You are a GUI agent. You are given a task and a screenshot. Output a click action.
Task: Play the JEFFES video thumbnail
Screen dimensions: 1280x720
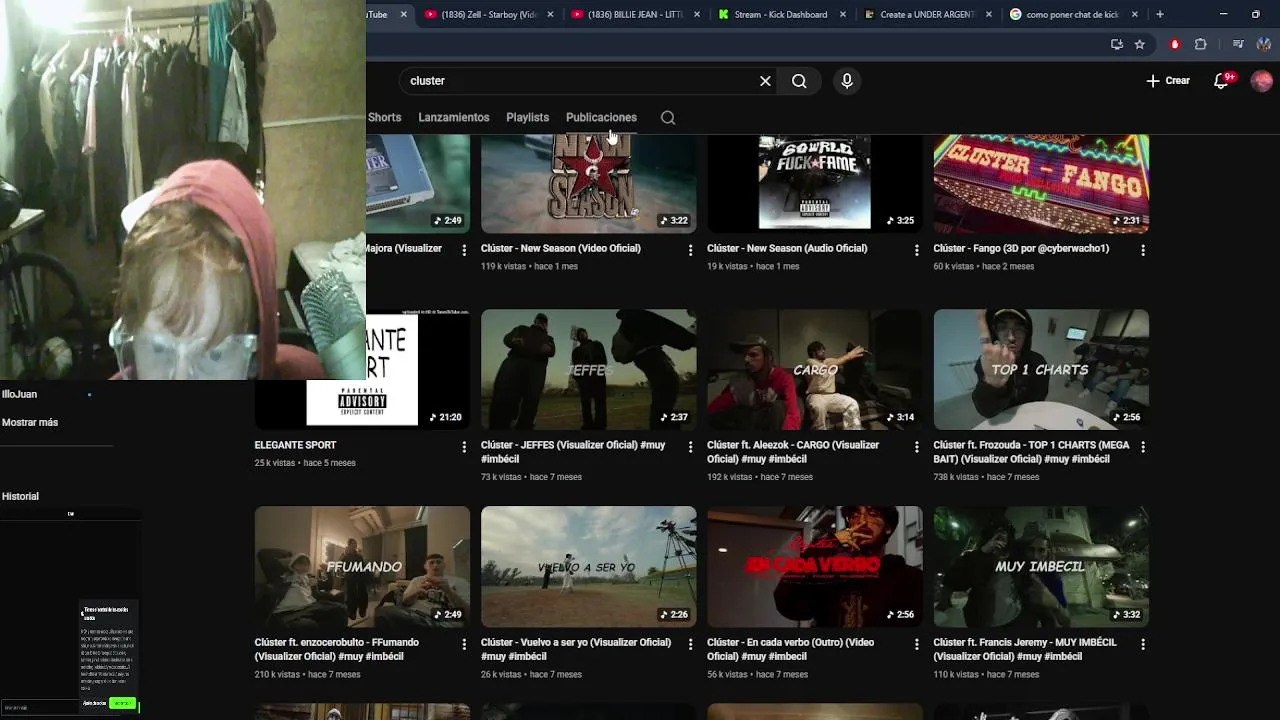589,369
